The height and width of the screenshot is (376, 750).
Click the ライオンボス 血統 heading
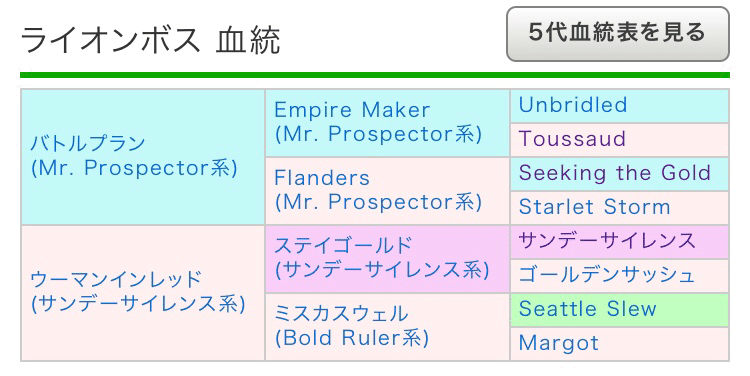pyautogui.click(x=150, y=40)
